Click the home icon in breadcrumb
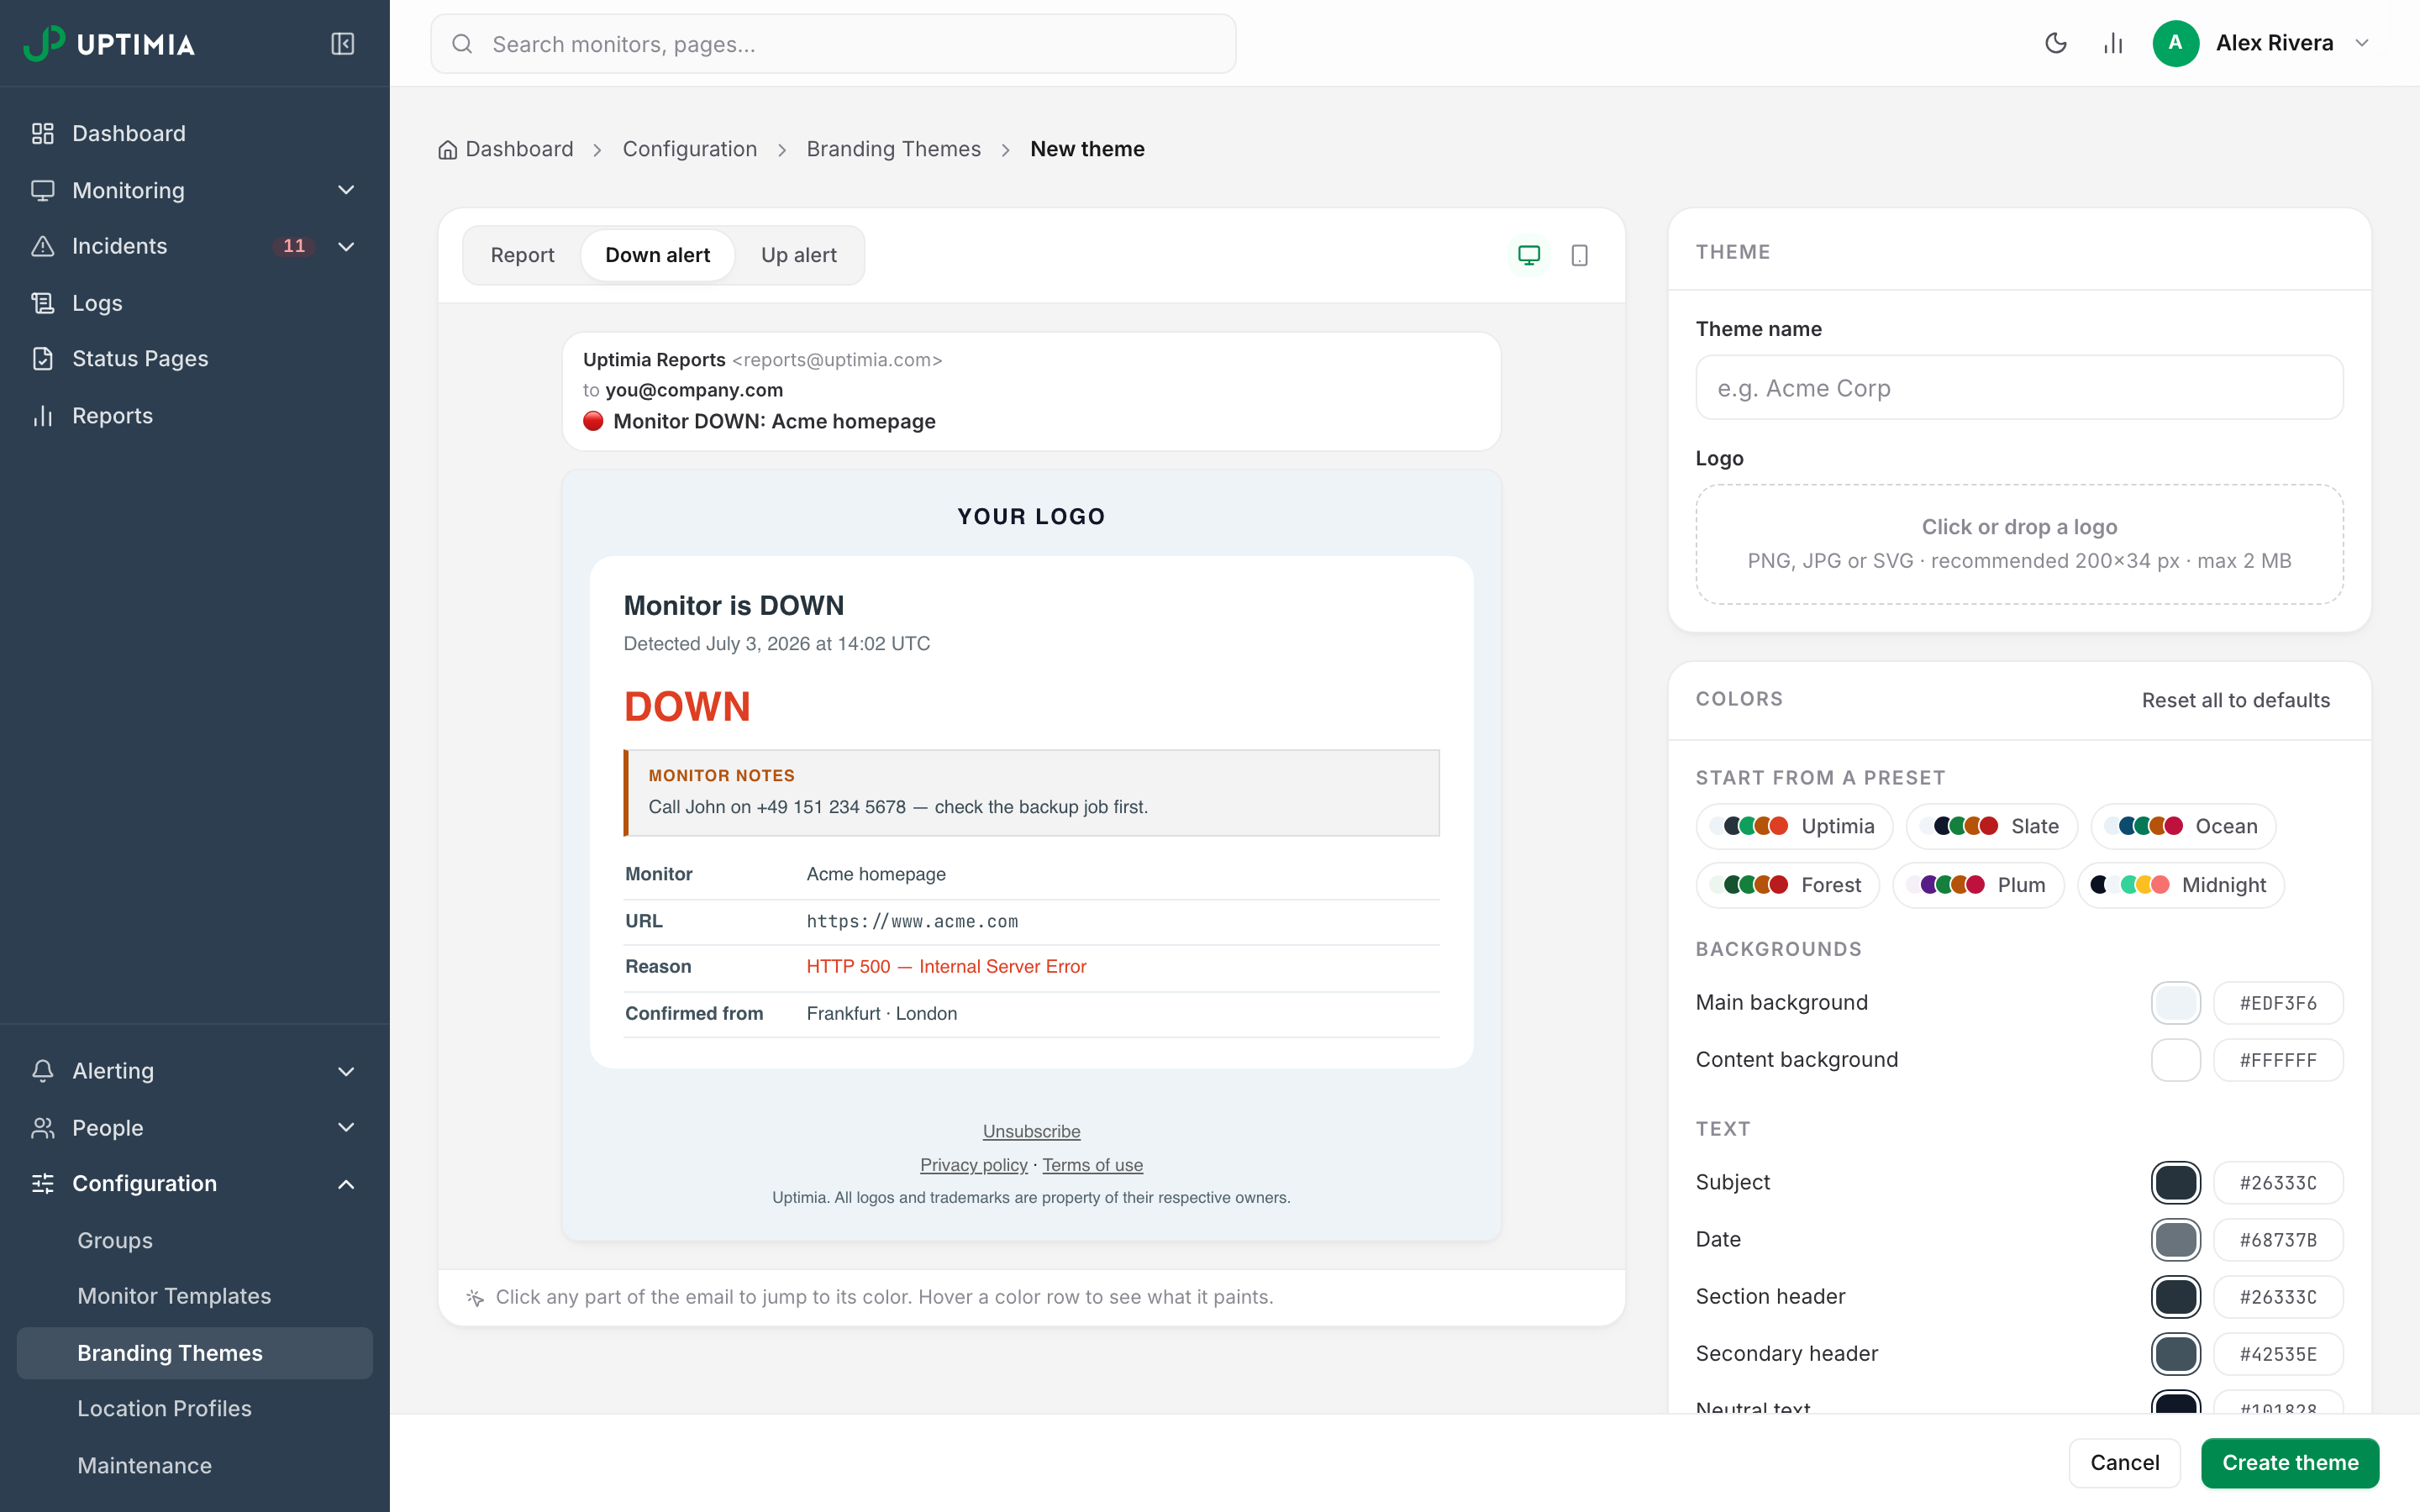Screen dimensions: 2420x1512 447,149
